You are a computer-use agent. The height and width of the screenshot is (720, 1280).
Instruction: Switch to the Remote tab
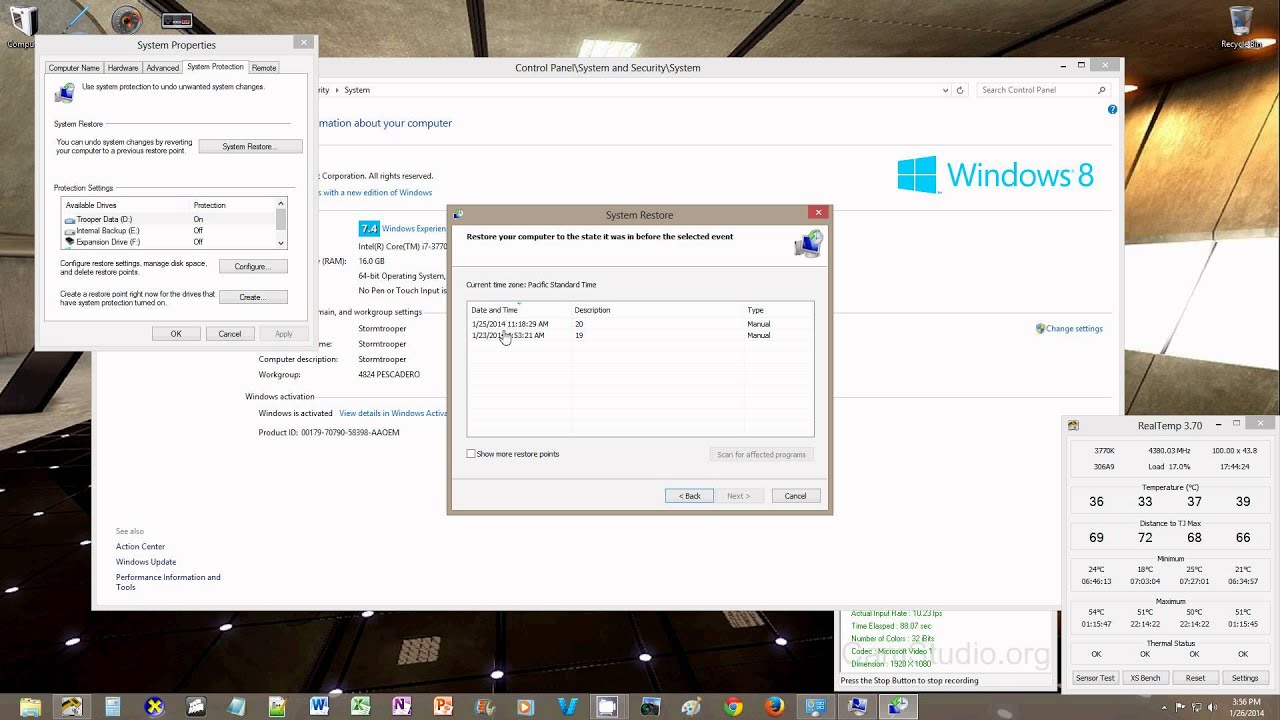pyautogui.click(x=264, y=68)
